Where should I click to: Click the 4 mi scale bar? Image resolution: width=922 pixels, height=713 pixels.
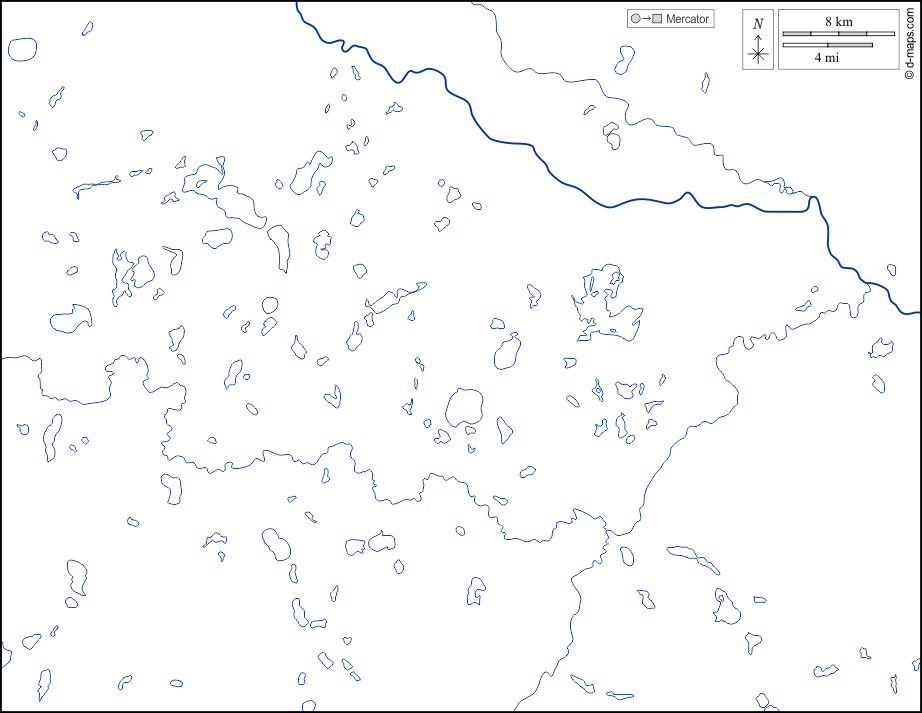[827, 45]
